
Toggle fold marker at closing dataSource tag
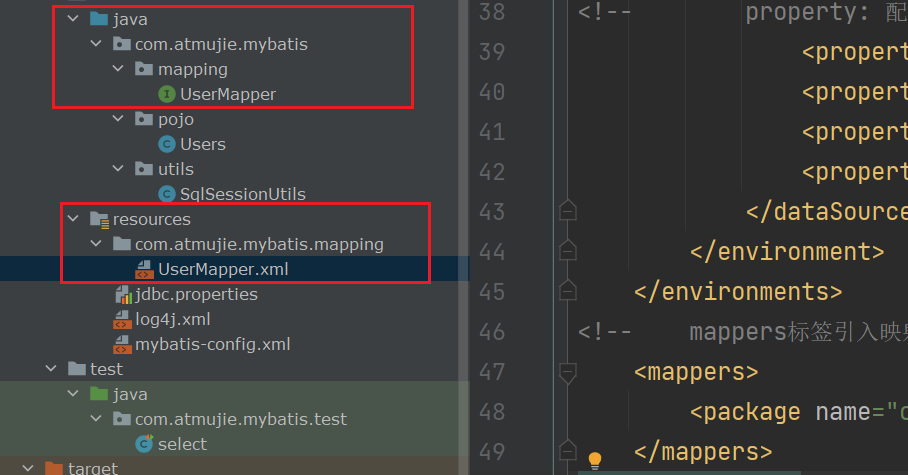[567, 211]
